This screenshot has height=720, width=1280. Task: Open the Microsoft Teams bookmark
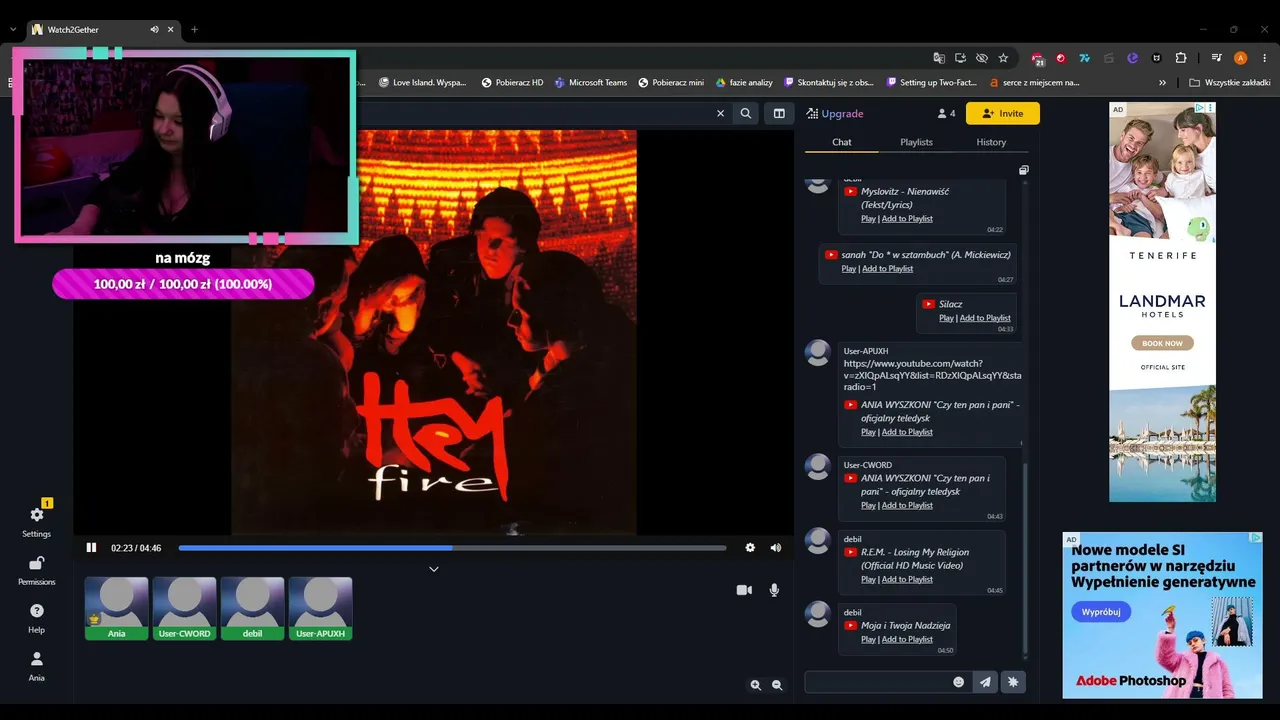click(591, 83)
